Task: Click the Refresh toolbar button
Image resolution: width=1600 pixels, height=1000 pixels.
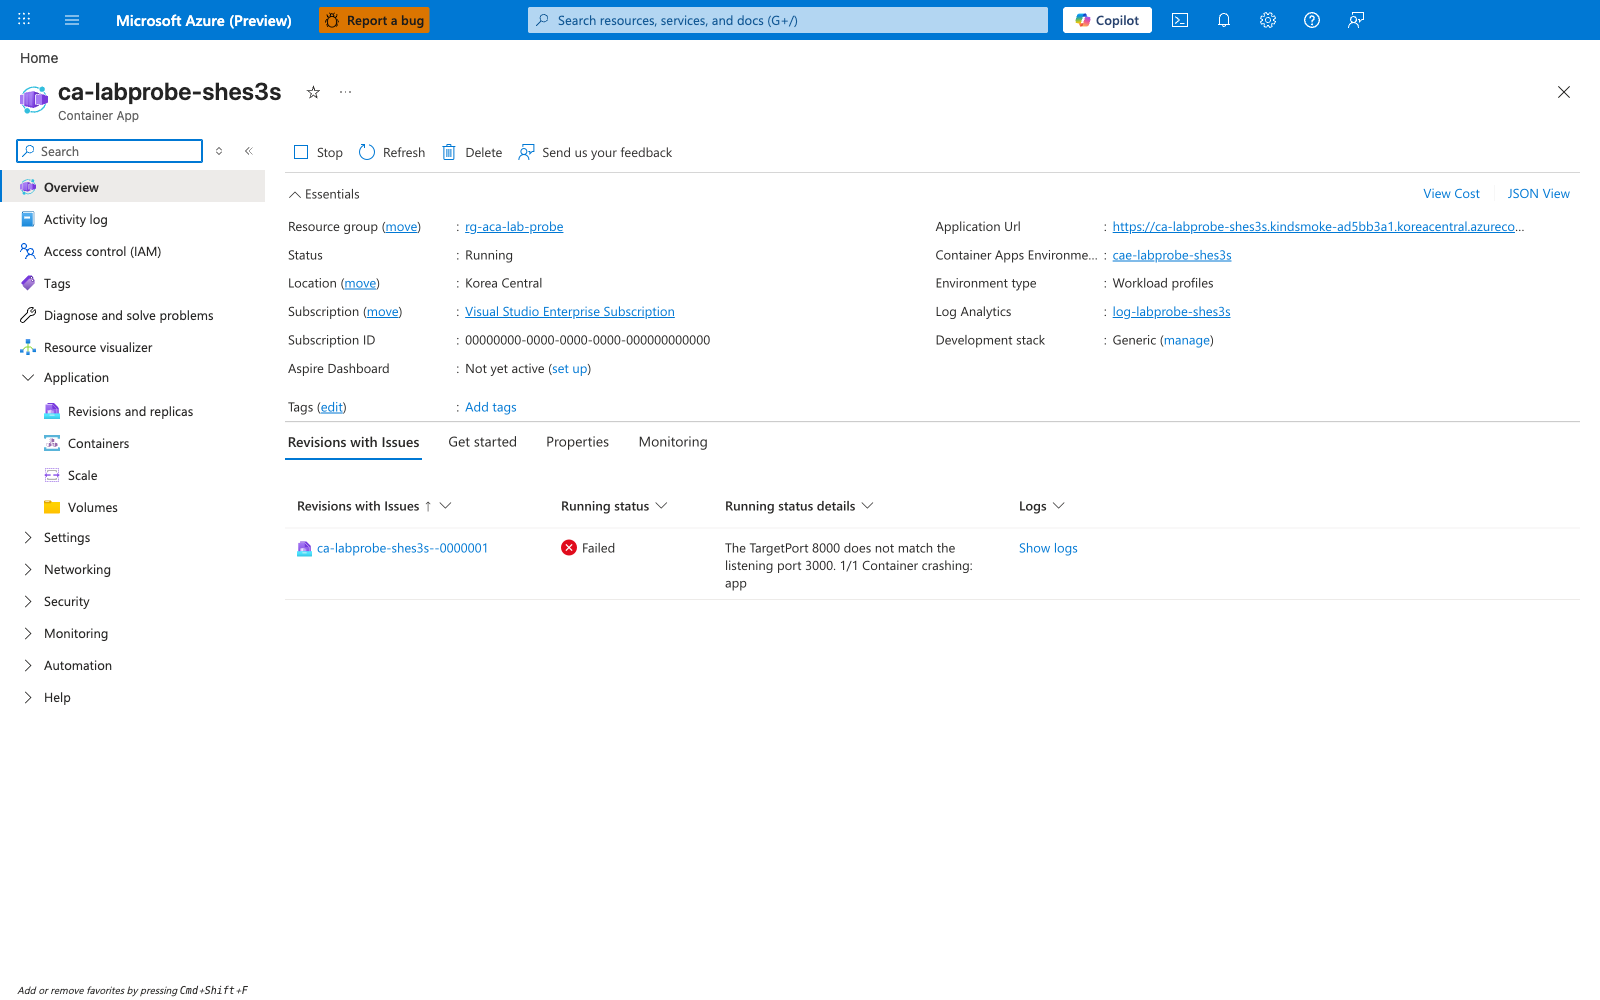Action: point(392,152)
